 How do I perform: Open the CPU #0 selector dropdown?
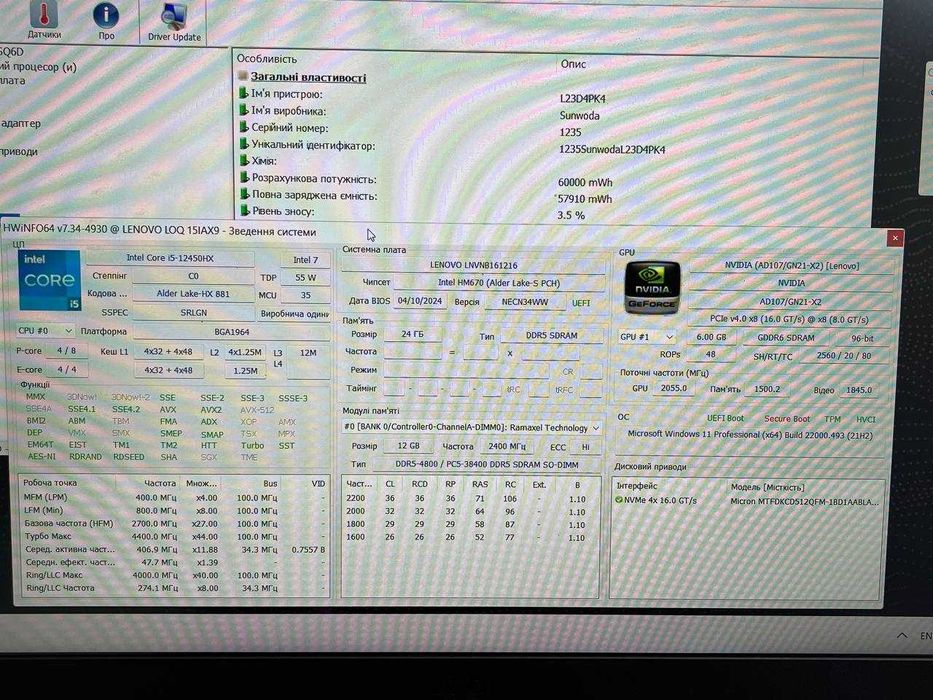[x=45, y=330]
